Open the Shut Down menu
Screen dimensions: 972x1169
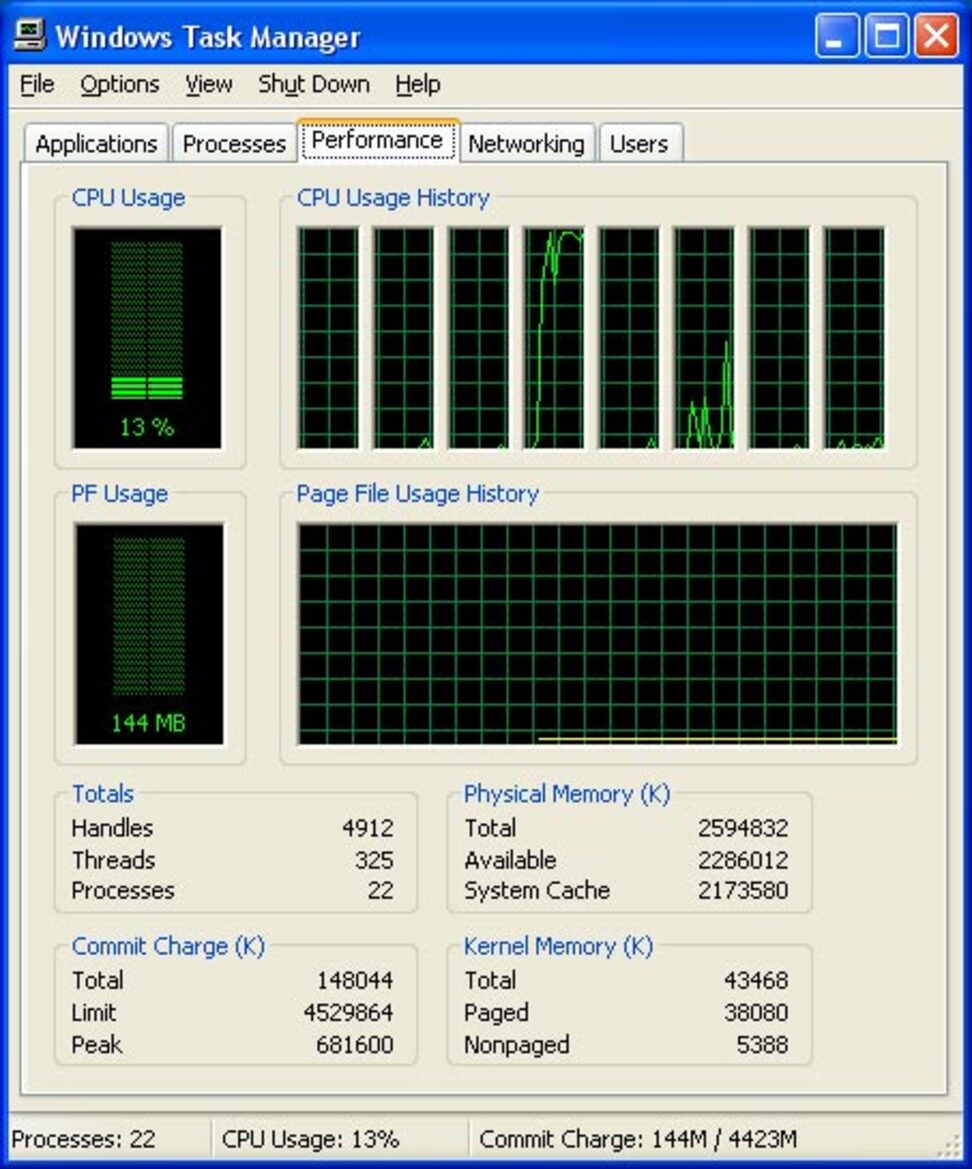(x=314, y=84)
